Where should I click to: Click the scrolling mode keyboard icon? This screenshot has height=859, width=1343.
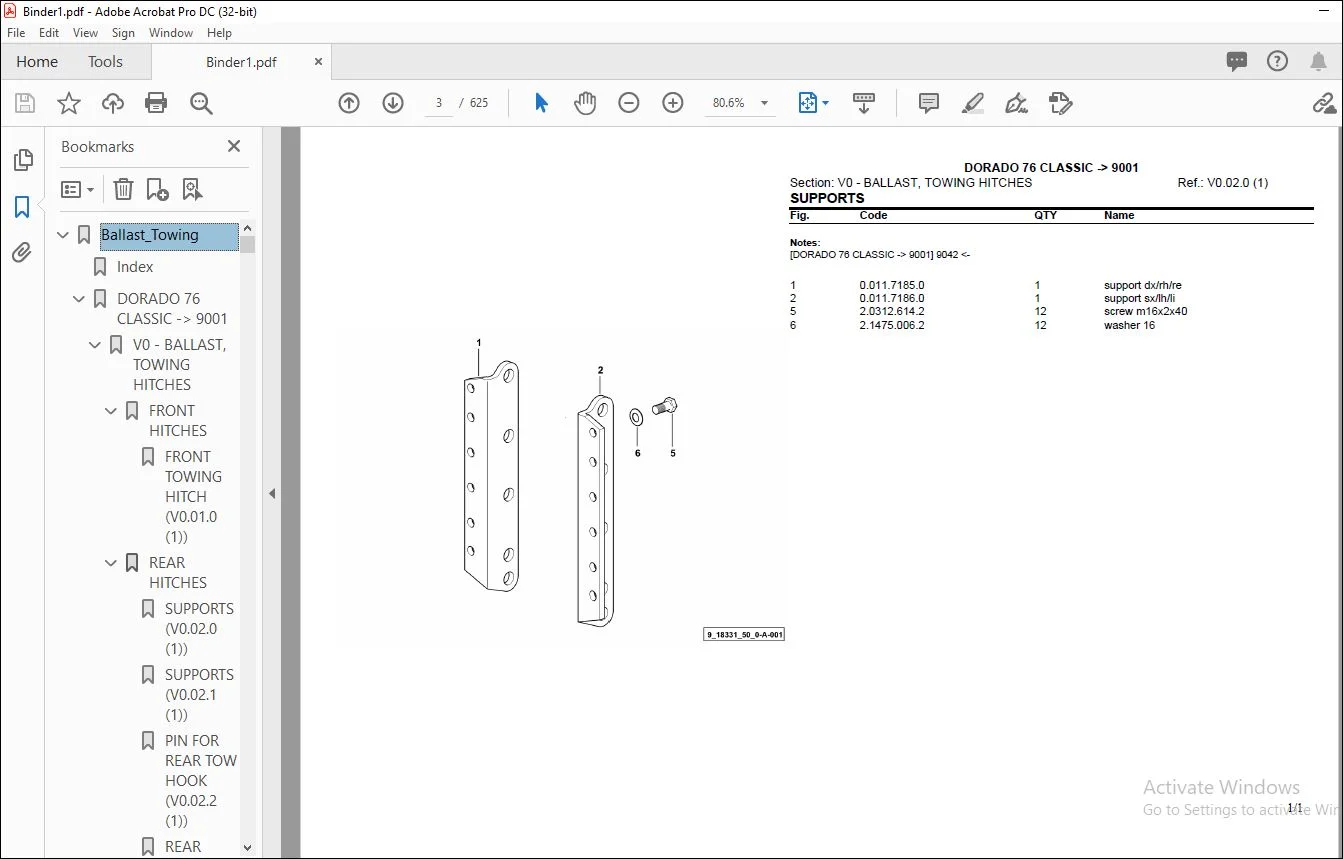(864, 103)
